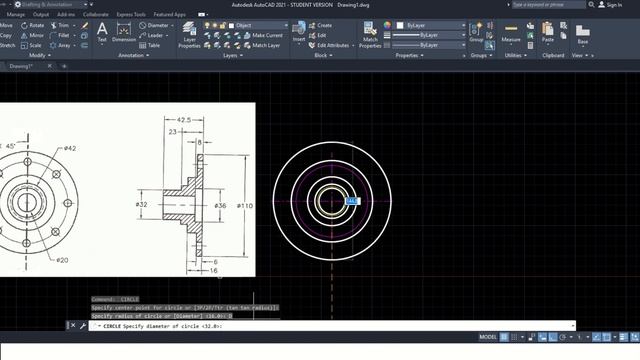The height and width of the screenshot is (360, 640).
Task: Open Layer Properties manager
Action: (189, 35)
